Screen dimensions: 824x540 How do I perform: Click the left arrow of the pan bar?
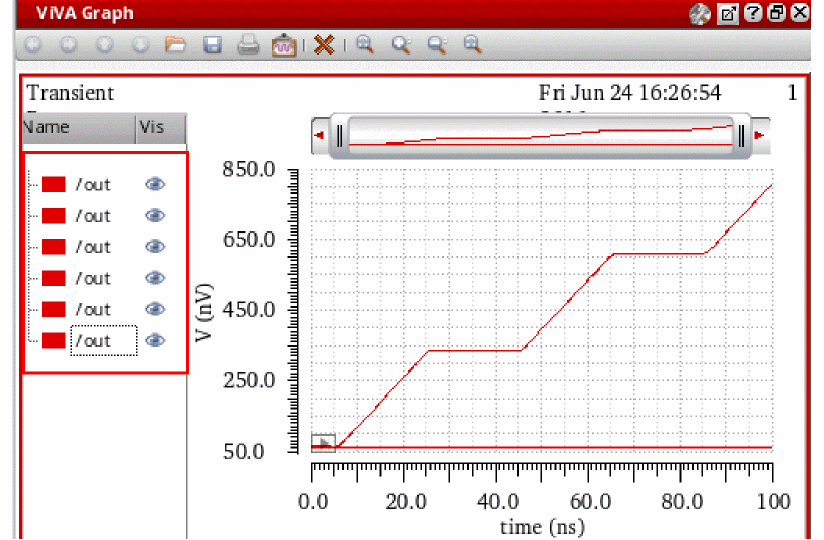(x=321, y=135)
